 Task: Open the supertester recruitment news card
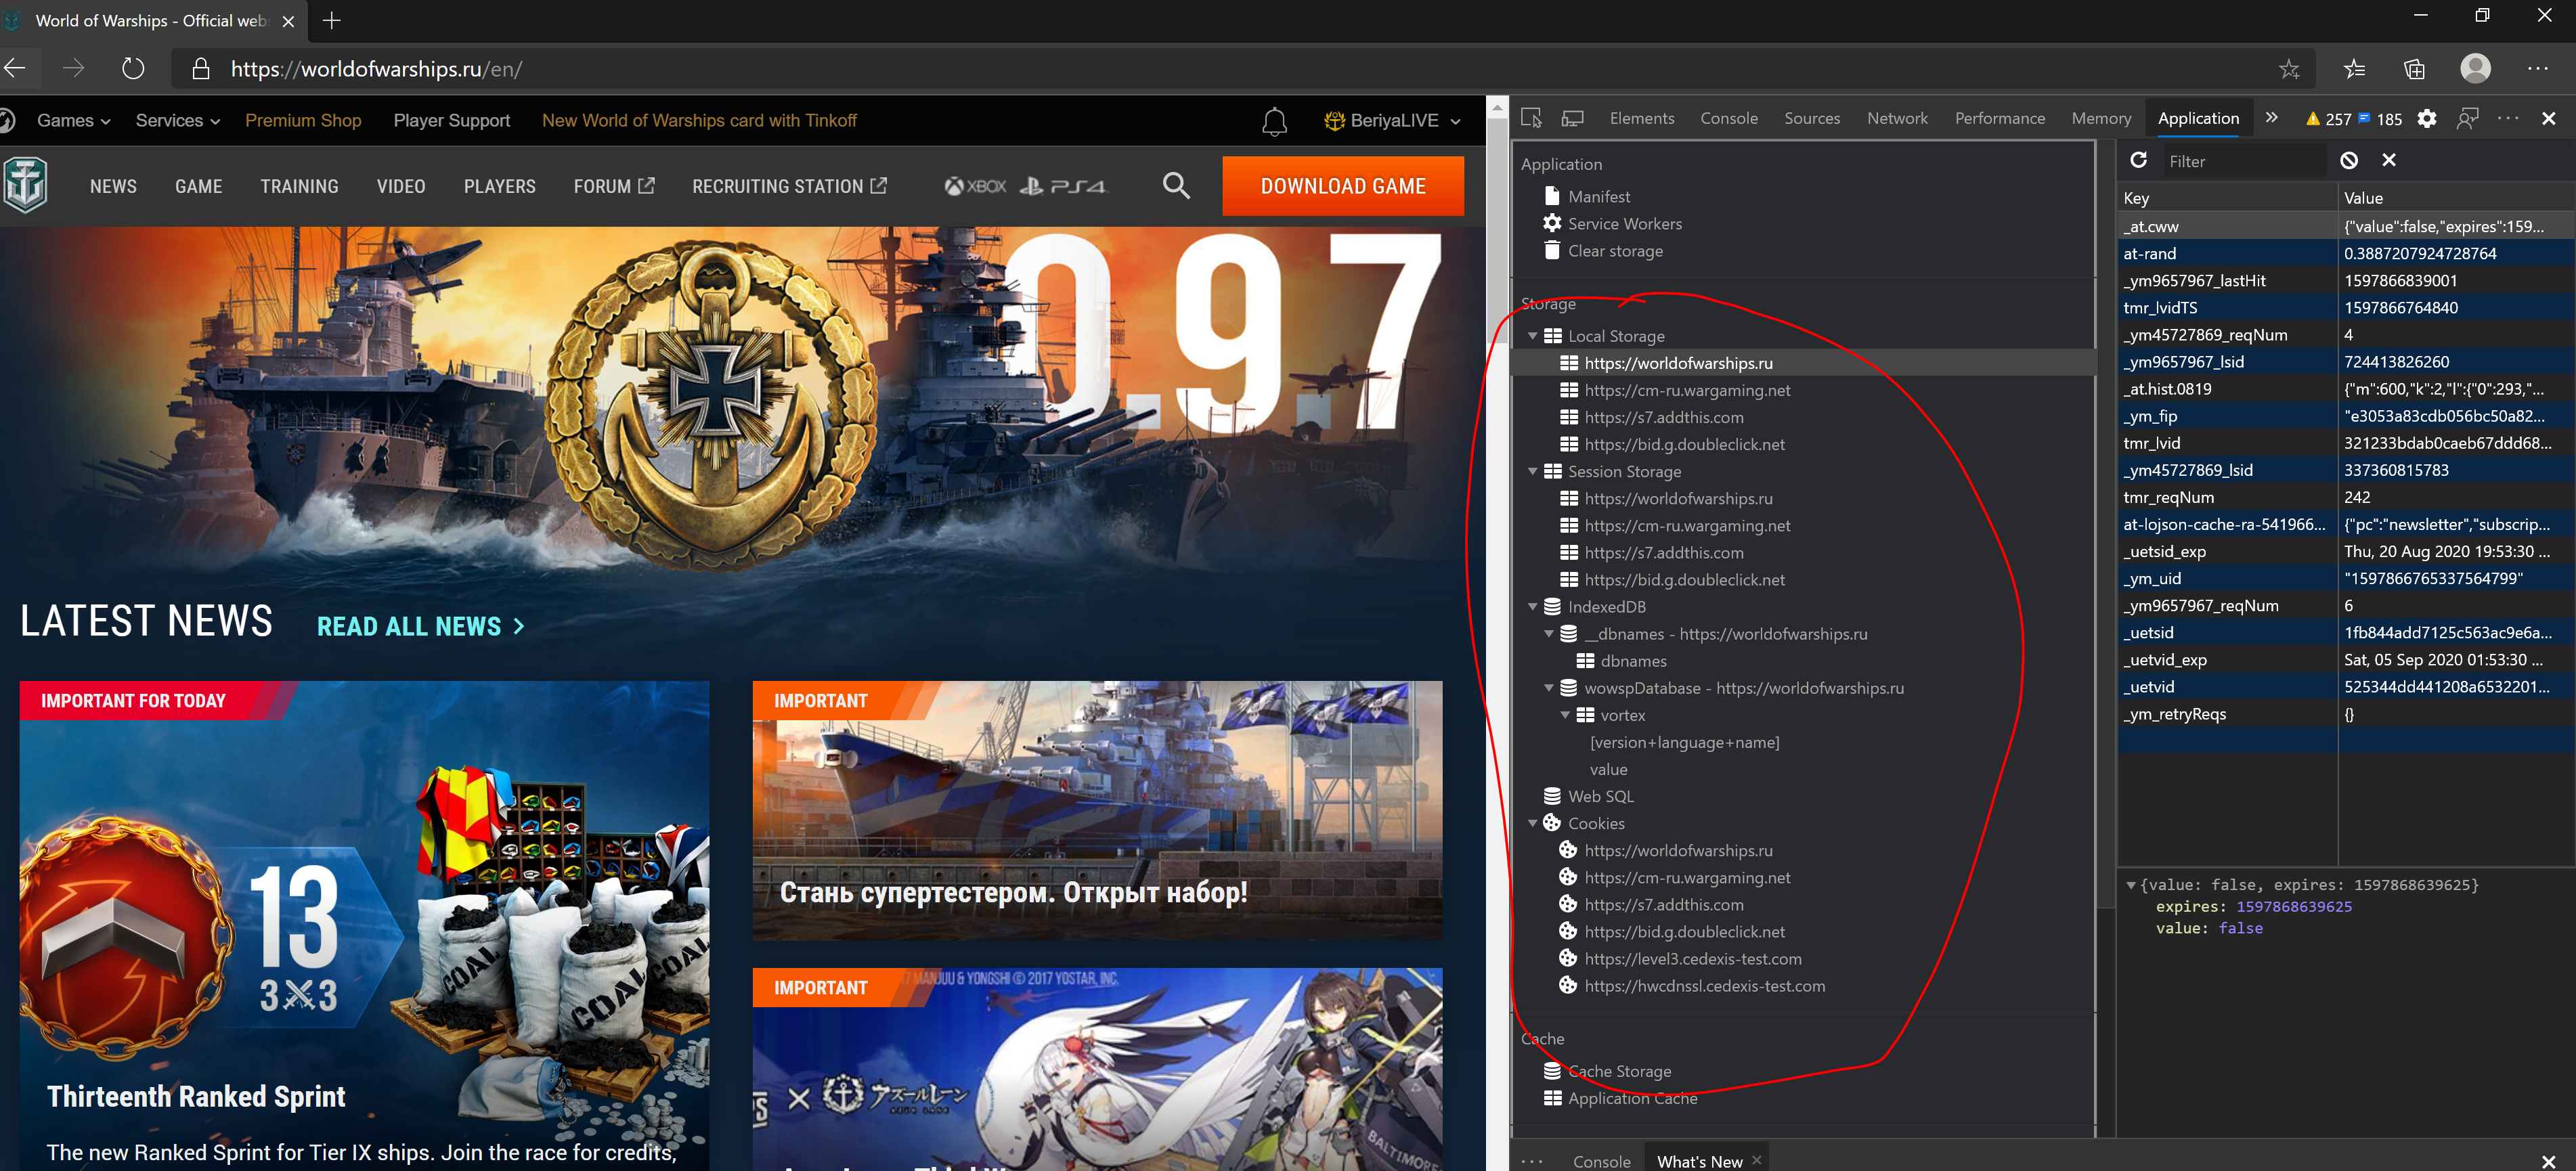click(x=1097, y=811)
